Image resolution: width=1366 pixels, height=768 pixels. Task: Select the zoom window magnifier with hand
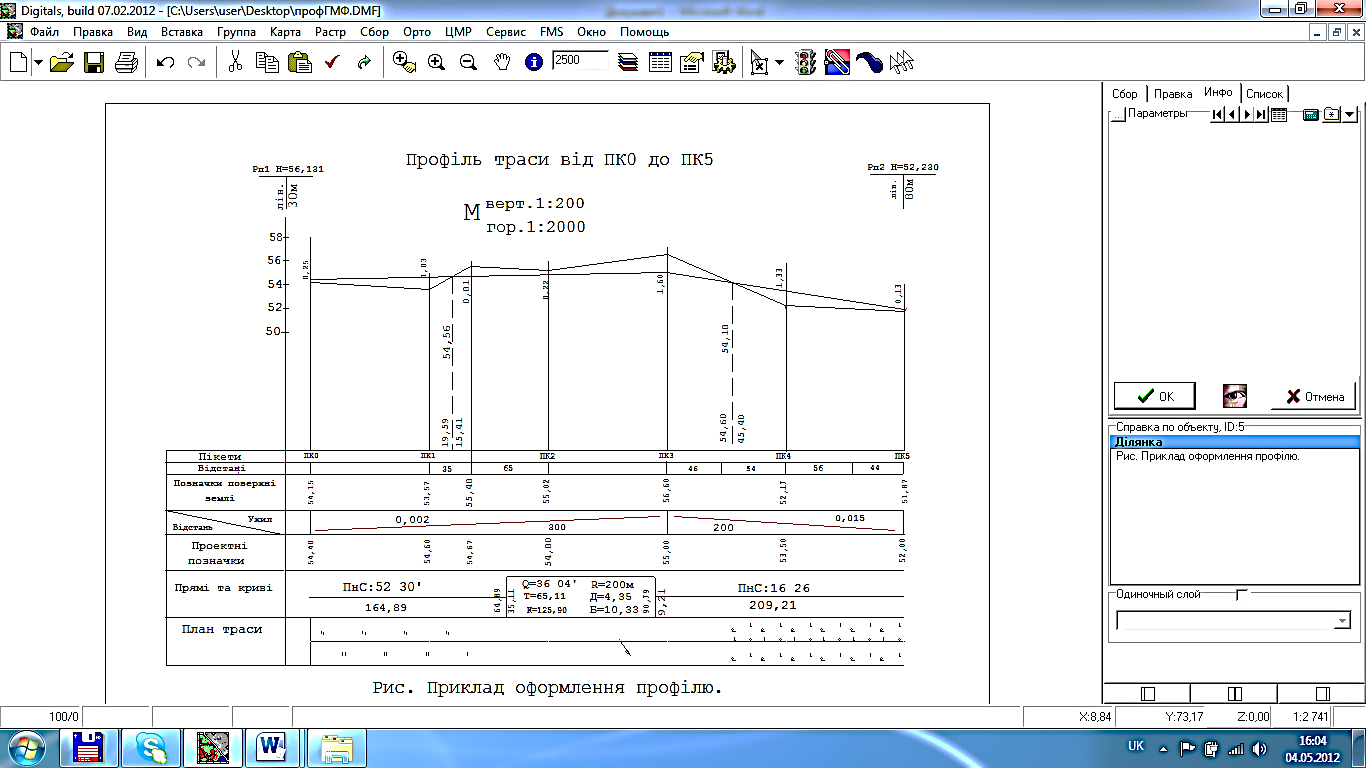click(x=404, y=62)
